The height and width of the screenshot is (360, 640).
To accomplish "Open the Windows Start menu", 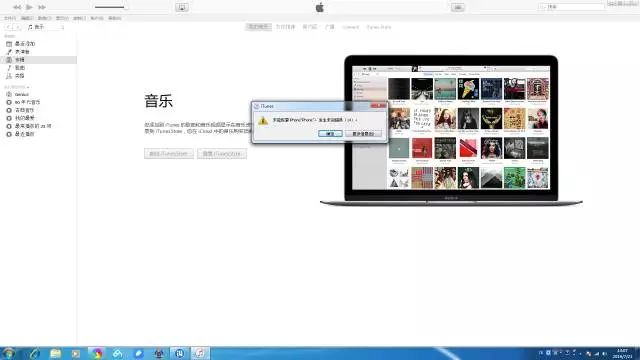I will [x=8, y=353].
